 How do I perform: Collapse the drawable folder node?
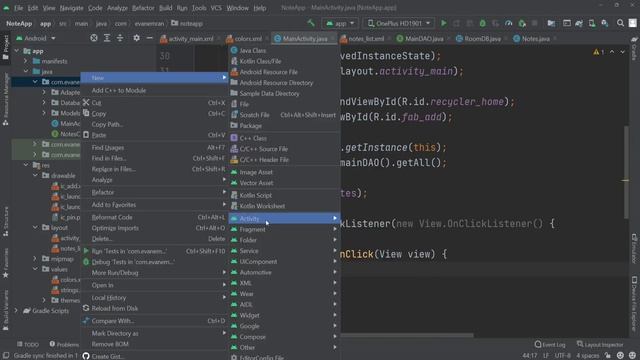point(35,176)
